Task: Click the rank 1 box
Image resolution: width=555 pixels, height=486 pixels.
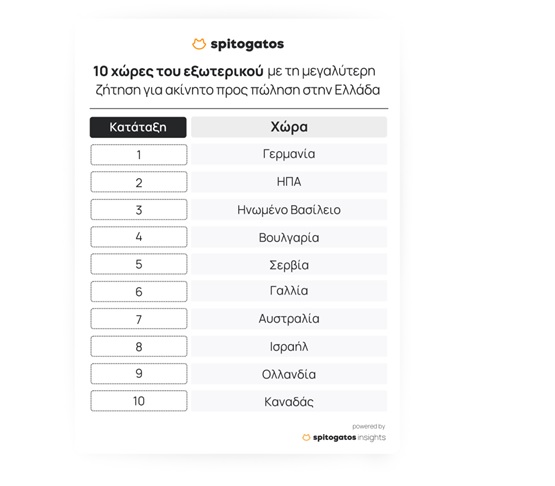Action: [139, 155]
